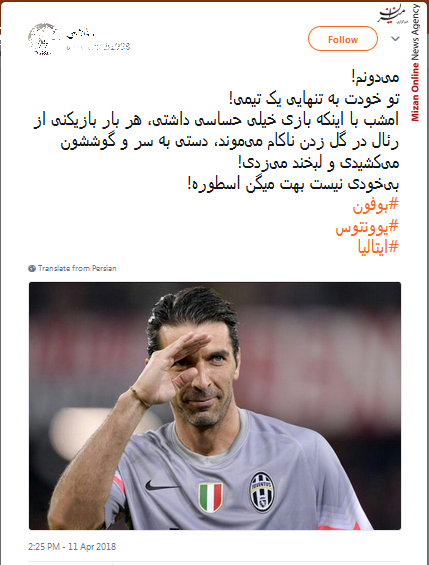429x565 pixels.
Task: Open the #بوفون hashtag
Action: pyautogui.click(x=375, y=205)
